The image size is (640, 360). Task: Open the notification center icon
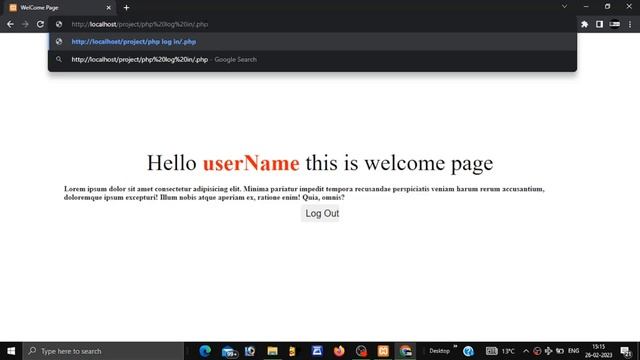(626, 351)
